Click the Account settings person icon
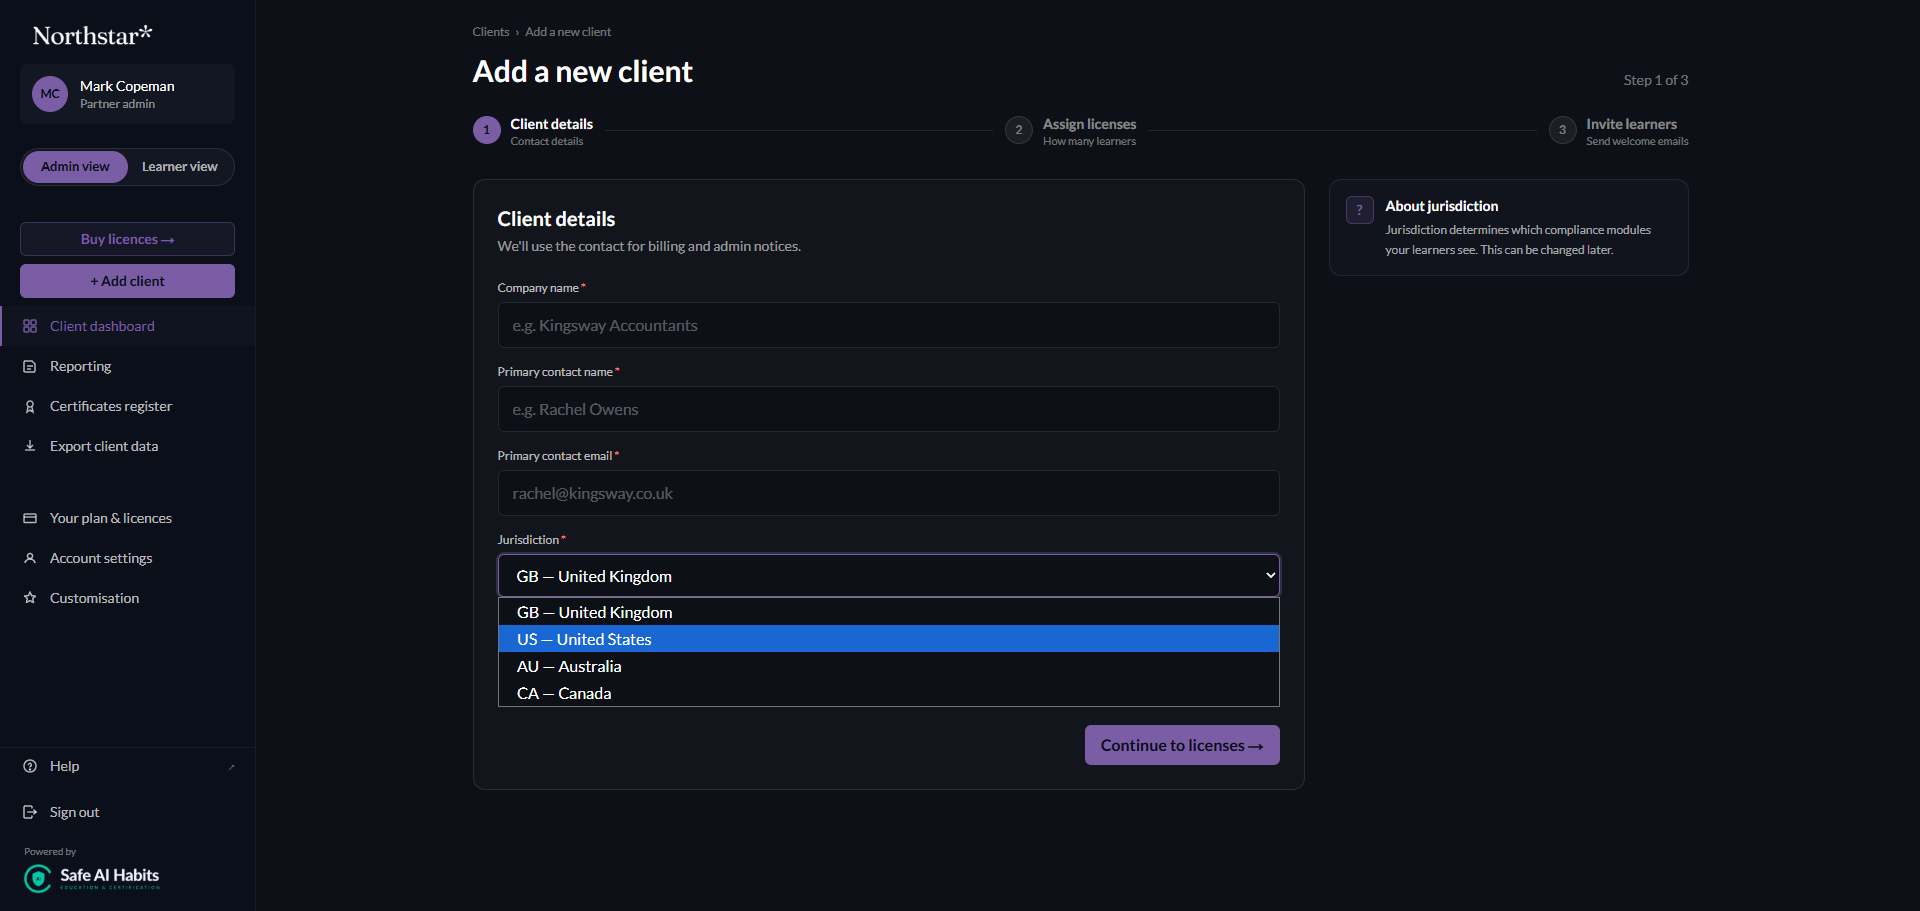Viewport: 1920px width, 911px height. pos(30,558)
